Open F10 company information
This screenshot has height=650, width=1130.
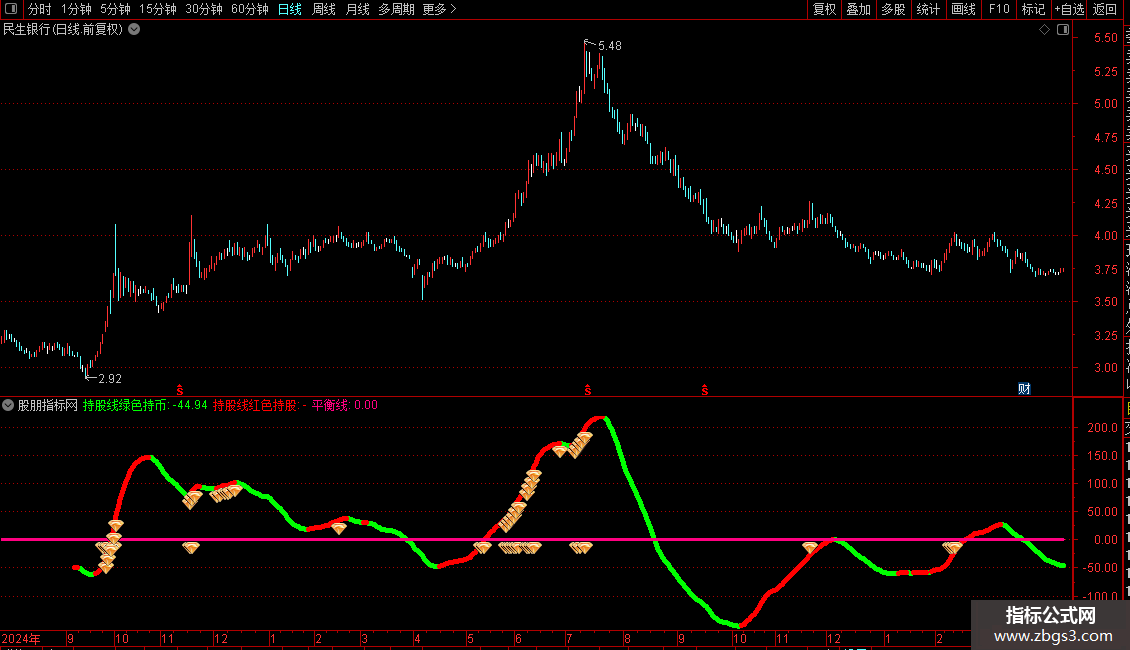[999, 9]
